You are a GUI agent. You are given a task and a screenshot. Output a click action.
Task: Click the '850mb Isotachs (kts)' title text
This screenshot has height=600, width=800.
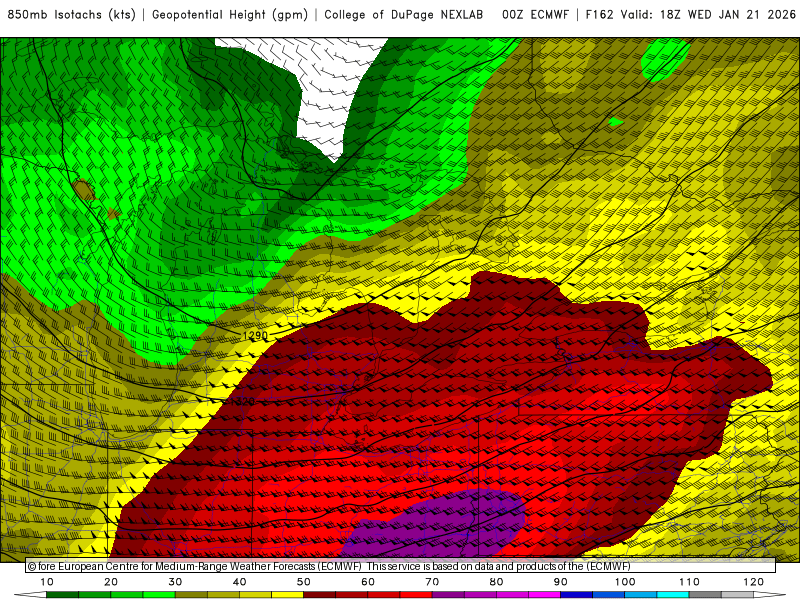tap(72, 15)
